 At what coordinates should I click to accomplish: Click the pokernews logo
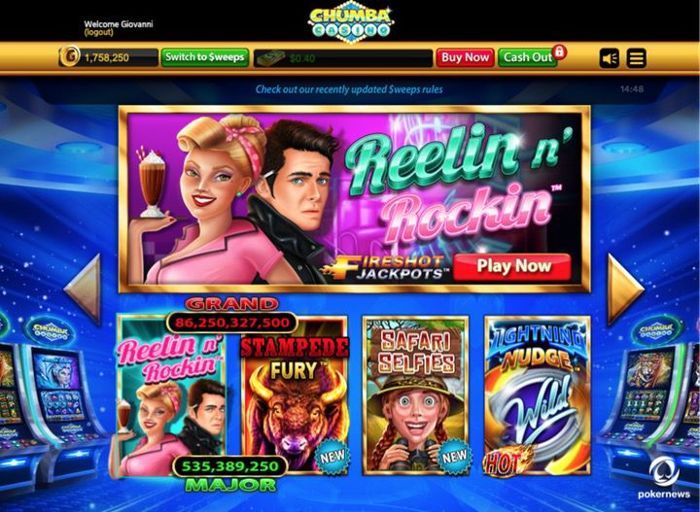(x=664, y=479)
